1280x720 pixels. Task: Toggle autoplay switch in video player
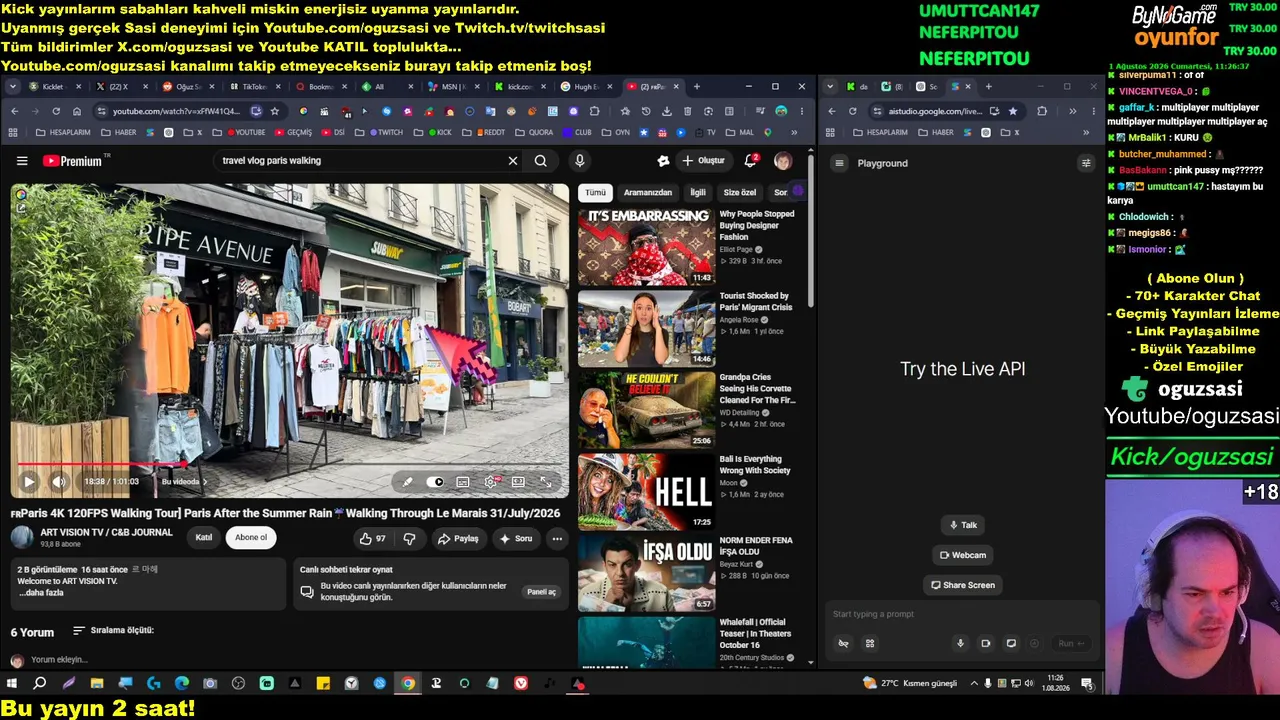click(x=435, y=482)
